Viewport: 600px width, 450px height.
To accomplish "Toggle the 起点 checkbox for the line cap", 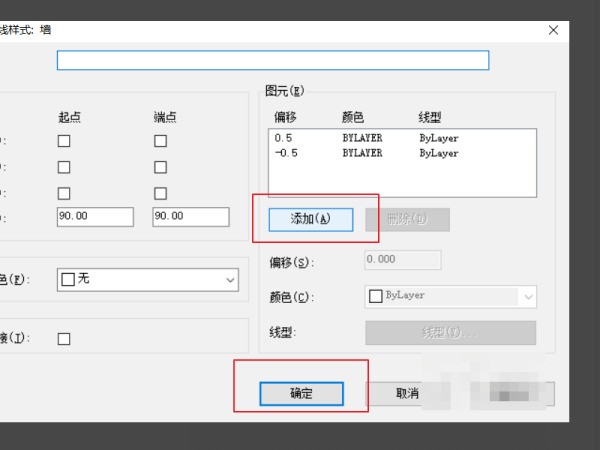I will (64, 142).
